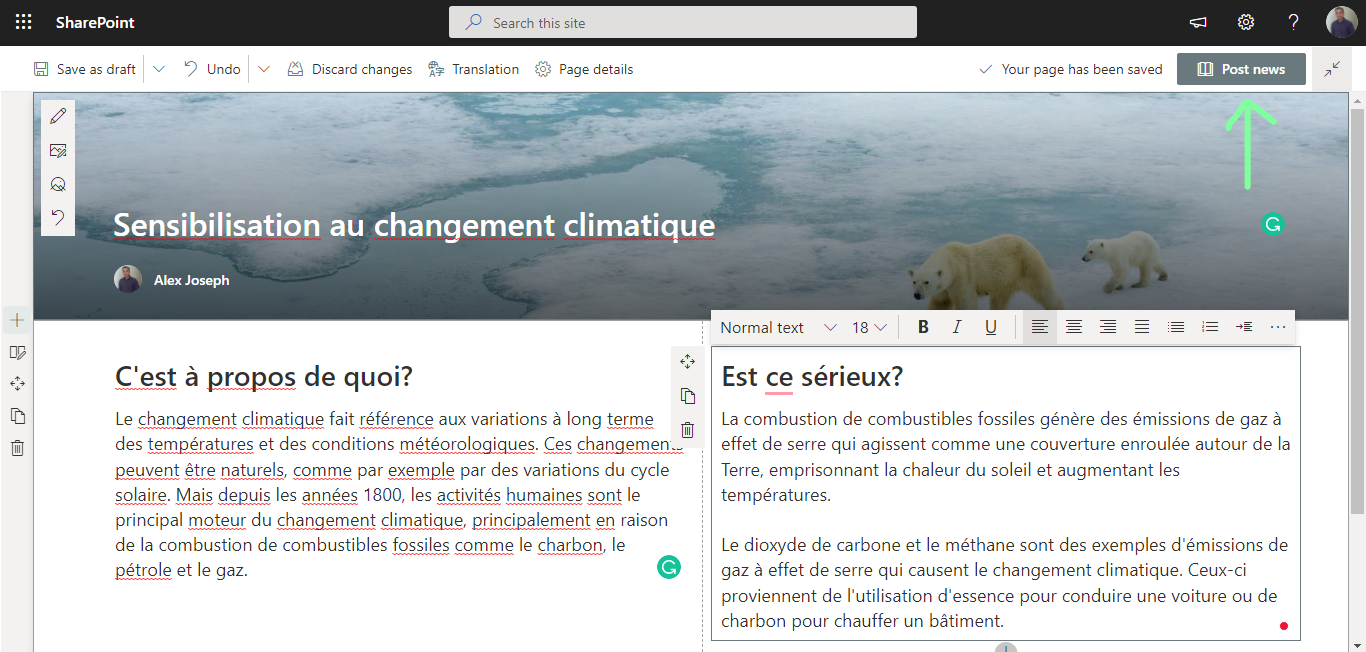Image resolution: width=1366 pixels, height=652 pixels.
Task: Delete the right text section via trash icon
Action: 687,430
